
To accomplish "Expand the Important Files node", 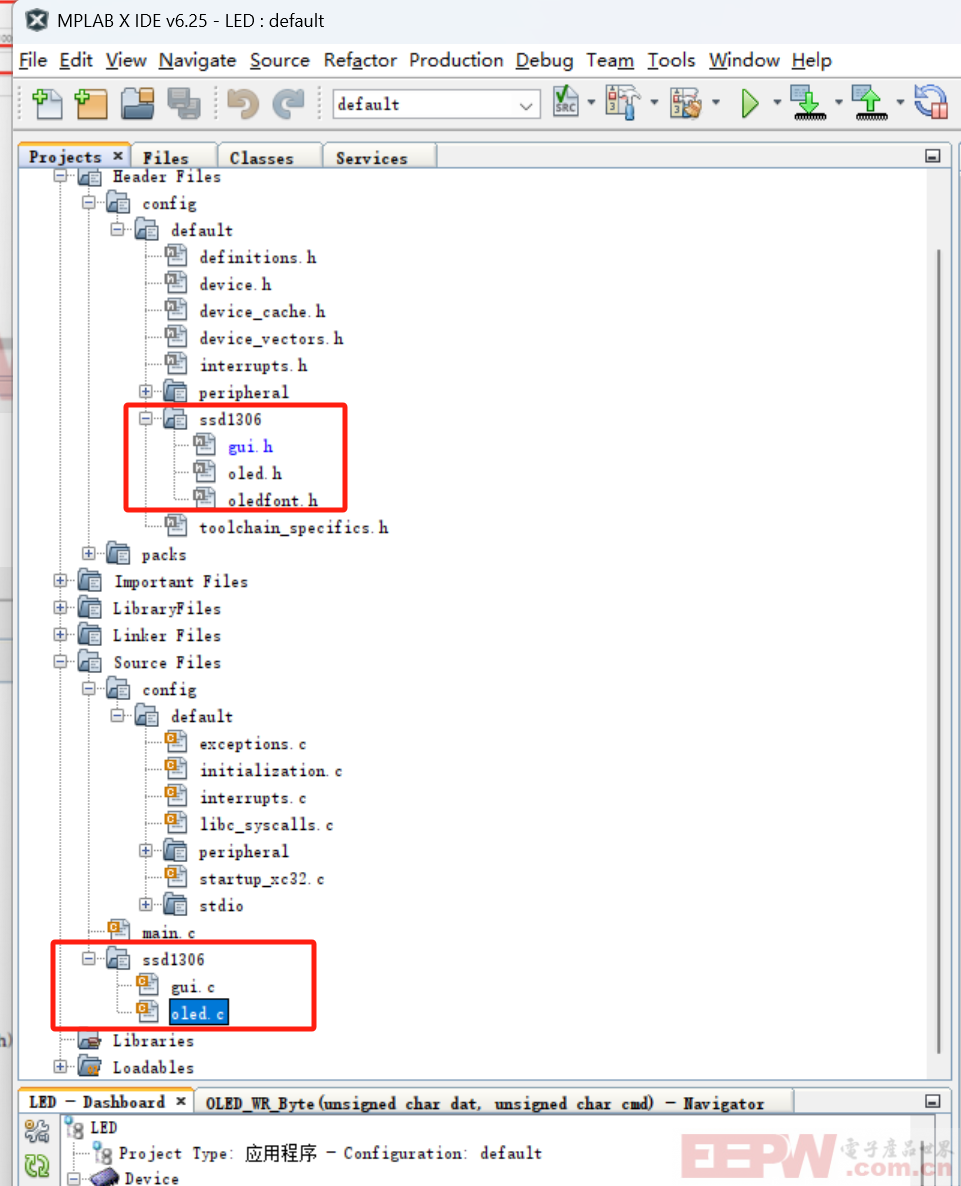I will [60, 581].
